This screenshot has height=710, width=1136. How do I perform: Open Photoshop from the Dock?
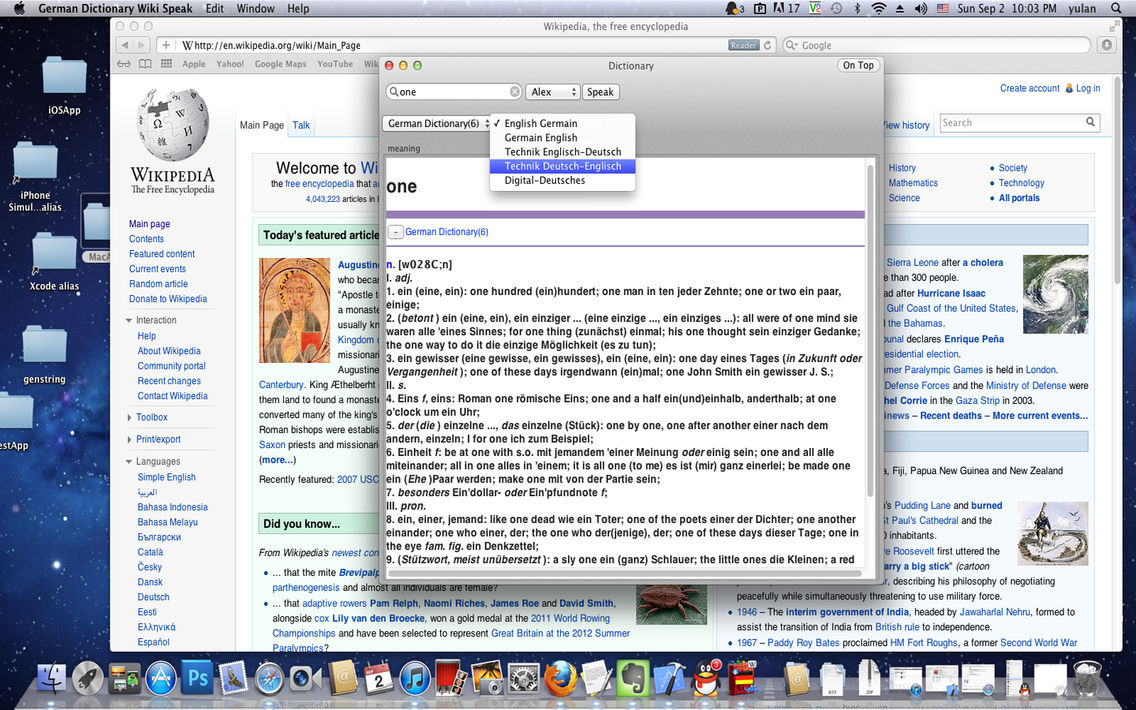(x=197, y=677)
